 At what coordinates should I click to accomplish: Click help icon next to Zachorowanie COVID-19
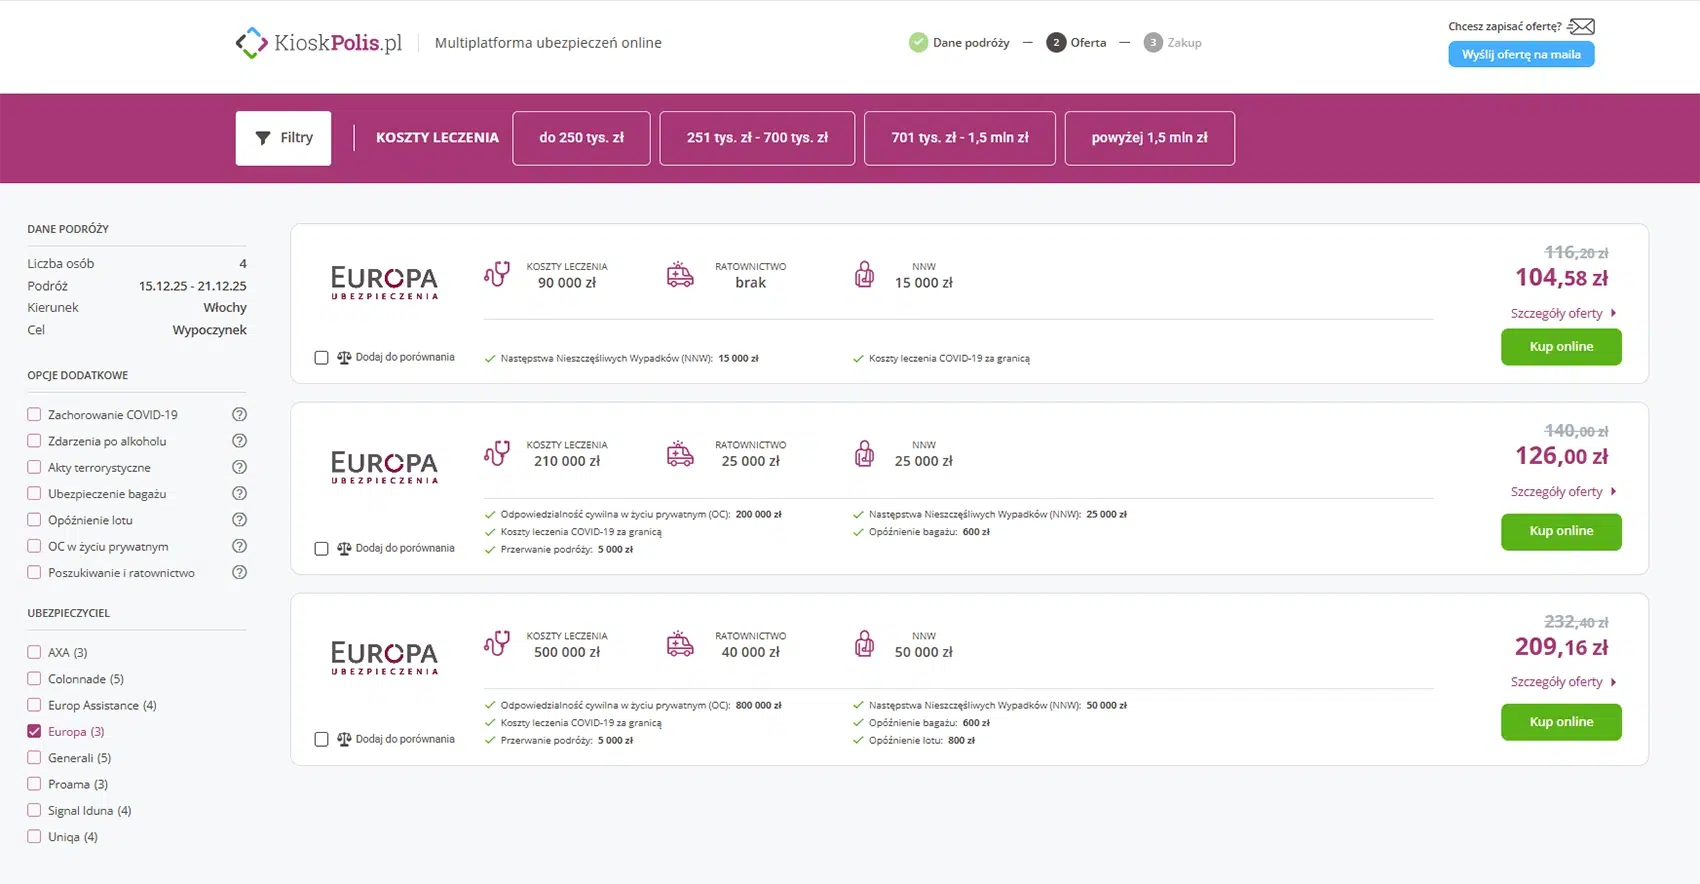click(239, 415)
